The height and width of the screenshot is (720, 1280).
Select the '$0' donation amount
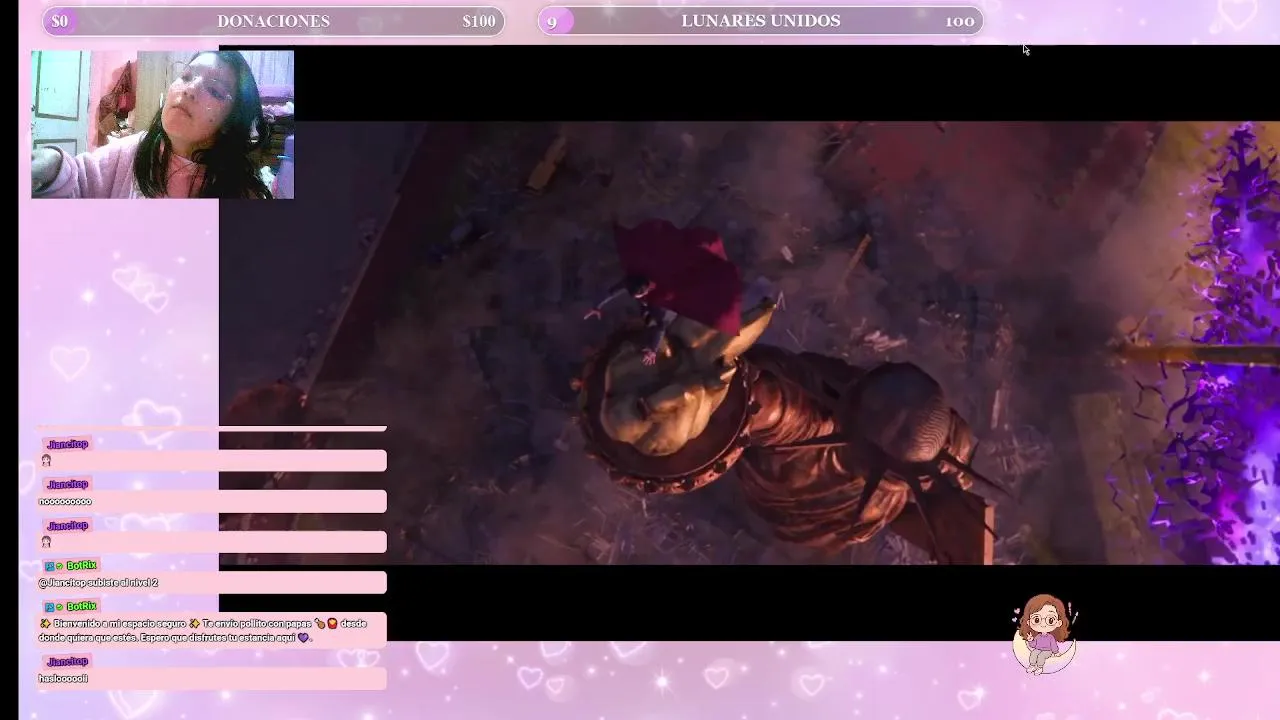coord(60,21)
